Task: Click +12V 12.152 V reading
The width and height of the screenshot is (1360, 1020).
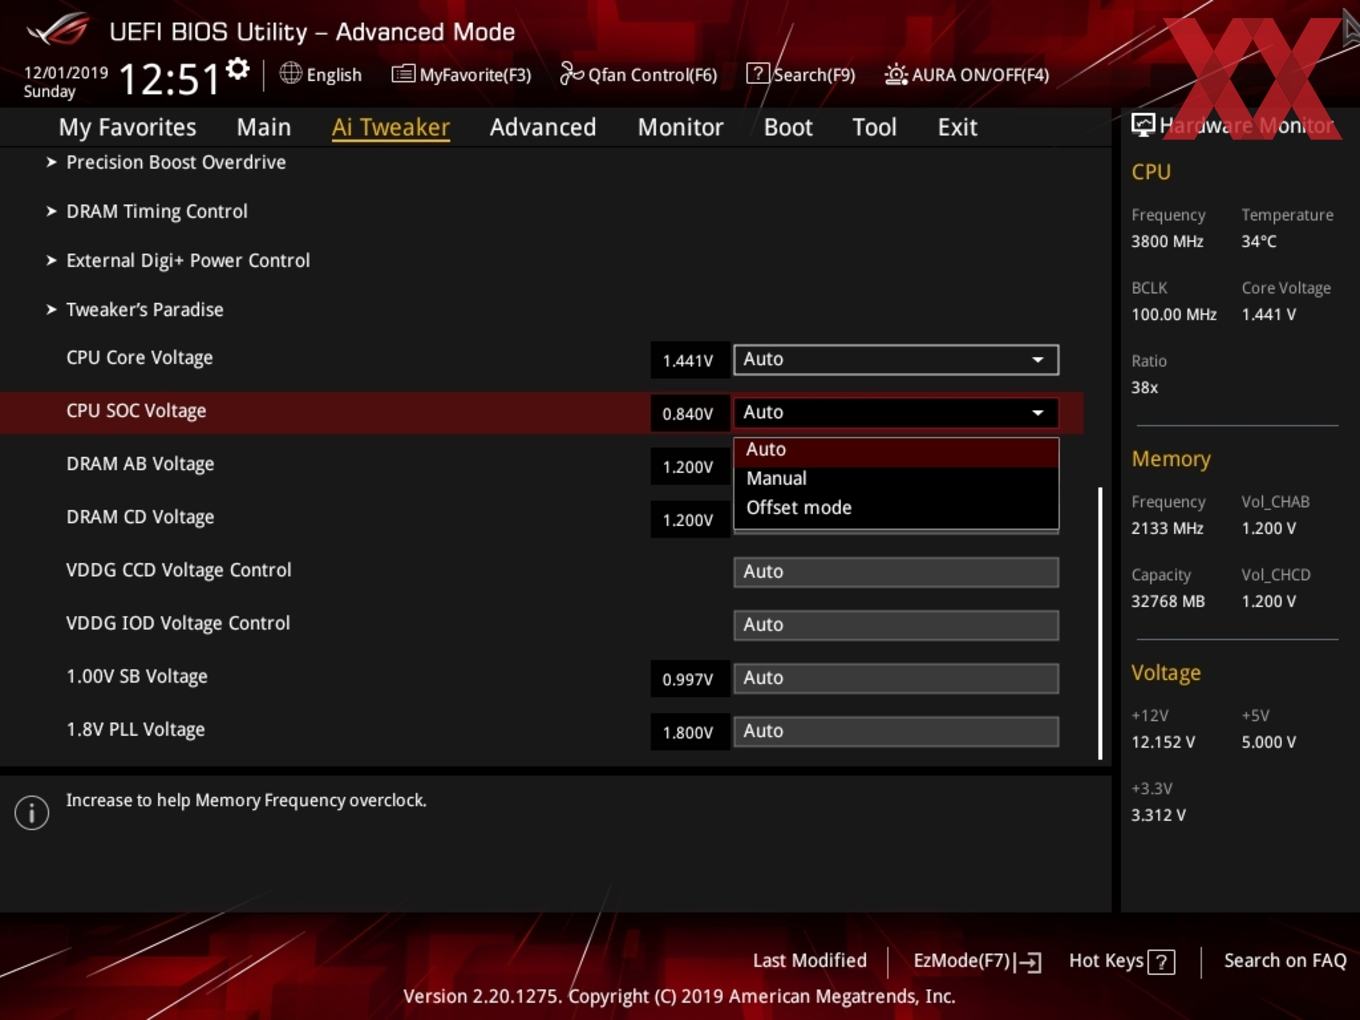Action: pos(1163,742)
